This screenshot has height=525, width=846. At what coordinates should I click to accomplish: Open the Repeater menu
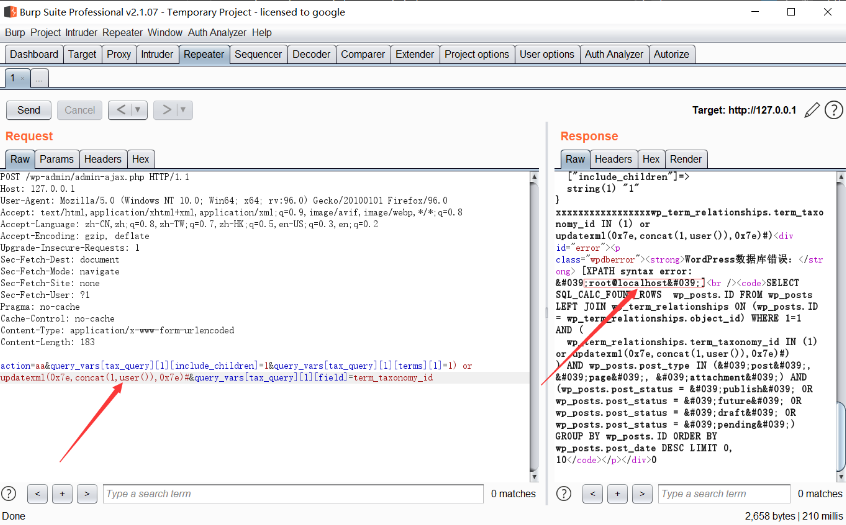(122, 32)
